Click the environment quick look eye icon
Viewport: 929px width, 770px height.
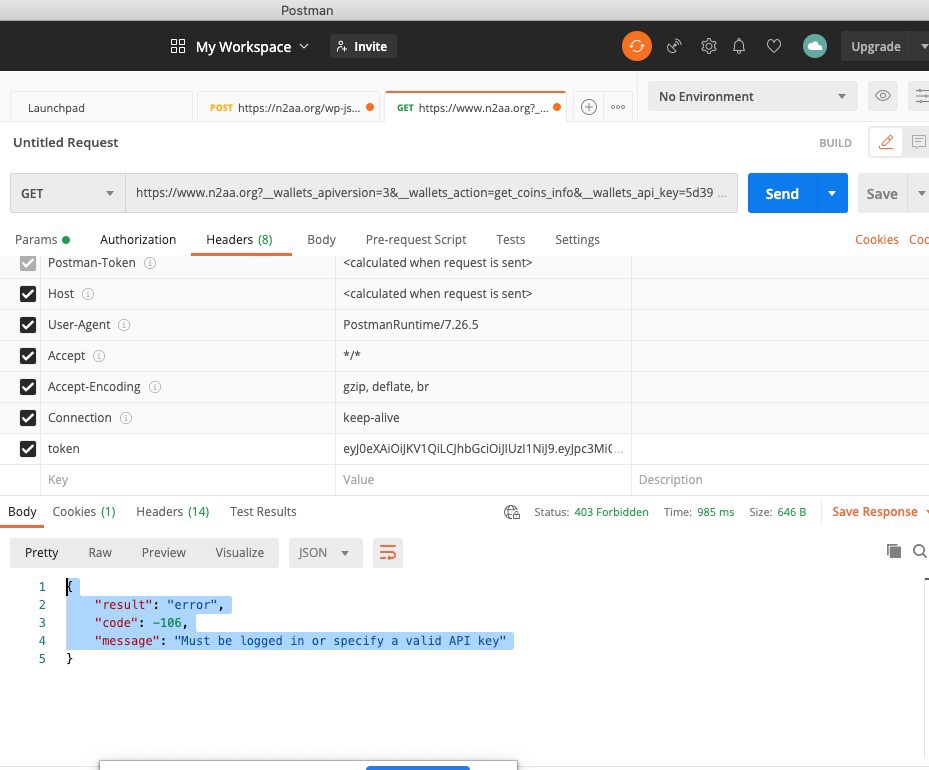point(883,96)
